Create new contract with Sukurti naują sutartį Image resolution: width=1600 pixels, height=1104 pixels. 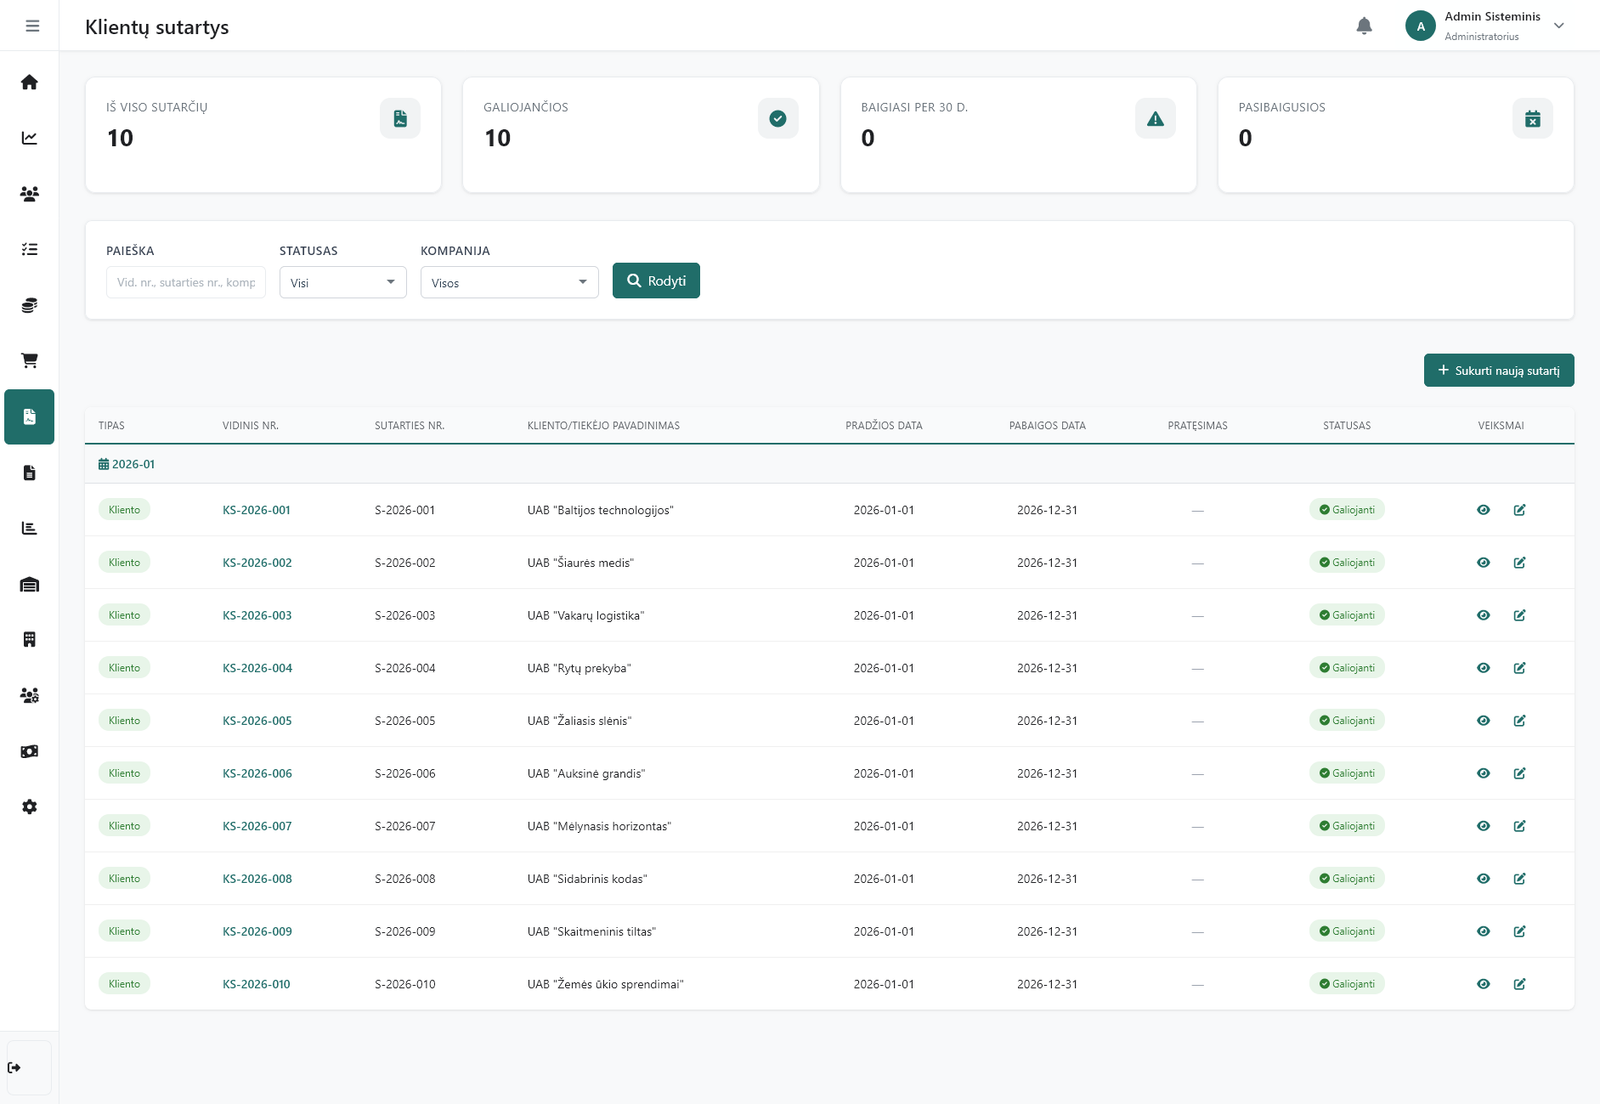coord(1498,370)
